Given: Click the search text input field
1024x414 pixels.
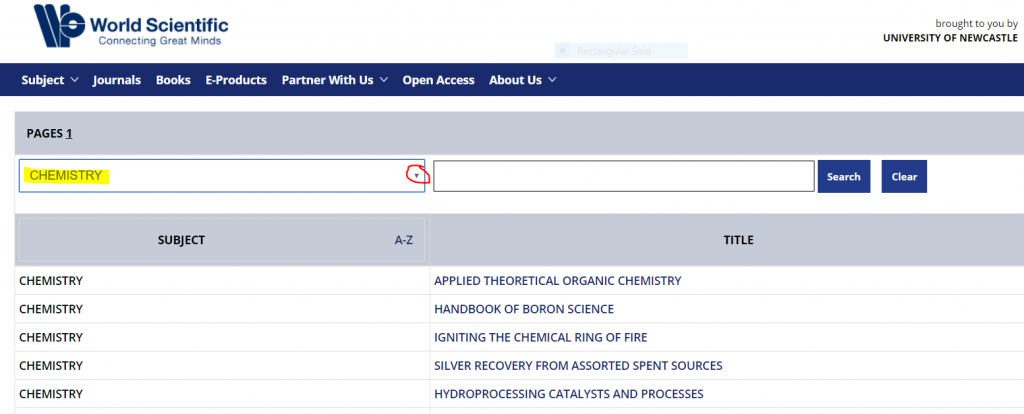Looking at the screenshot, I should [x=623, y=176].
